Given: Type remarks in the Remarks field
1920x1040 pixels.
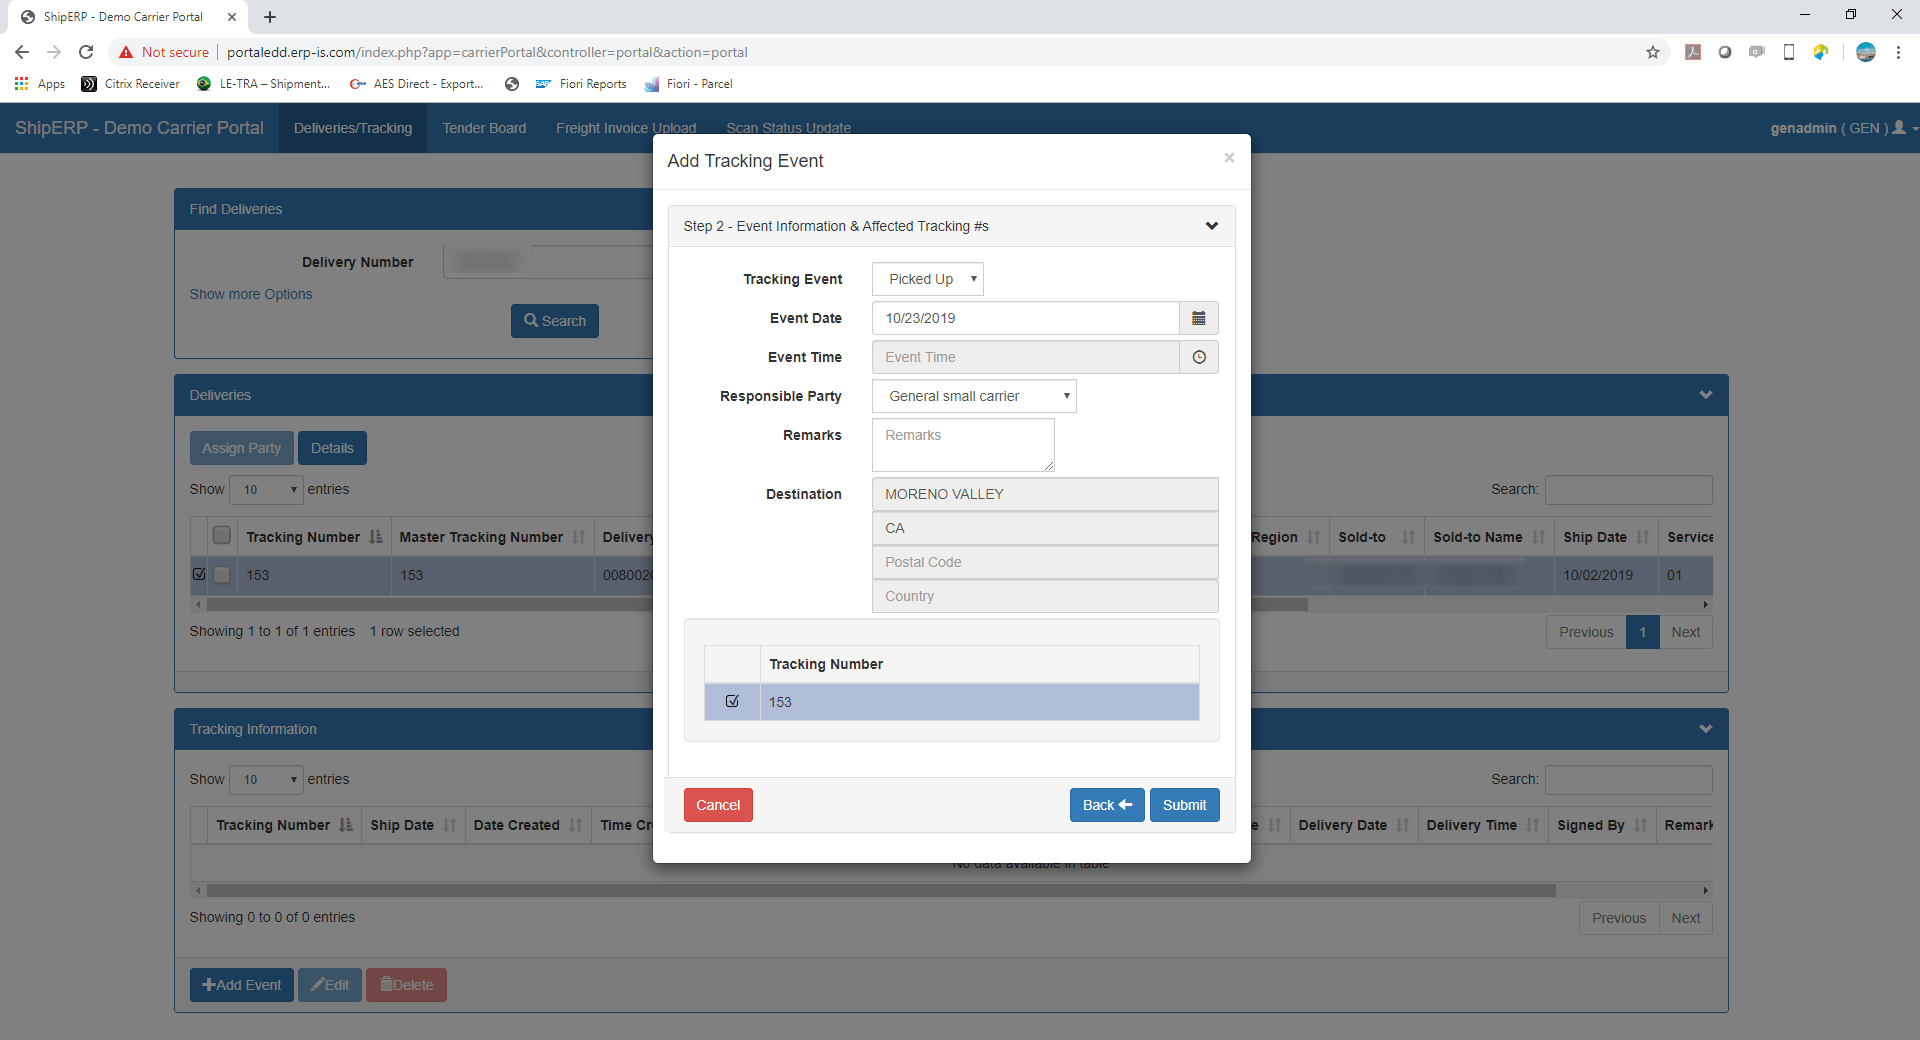Looking at the screenshot, I should [x=962, y=444].
